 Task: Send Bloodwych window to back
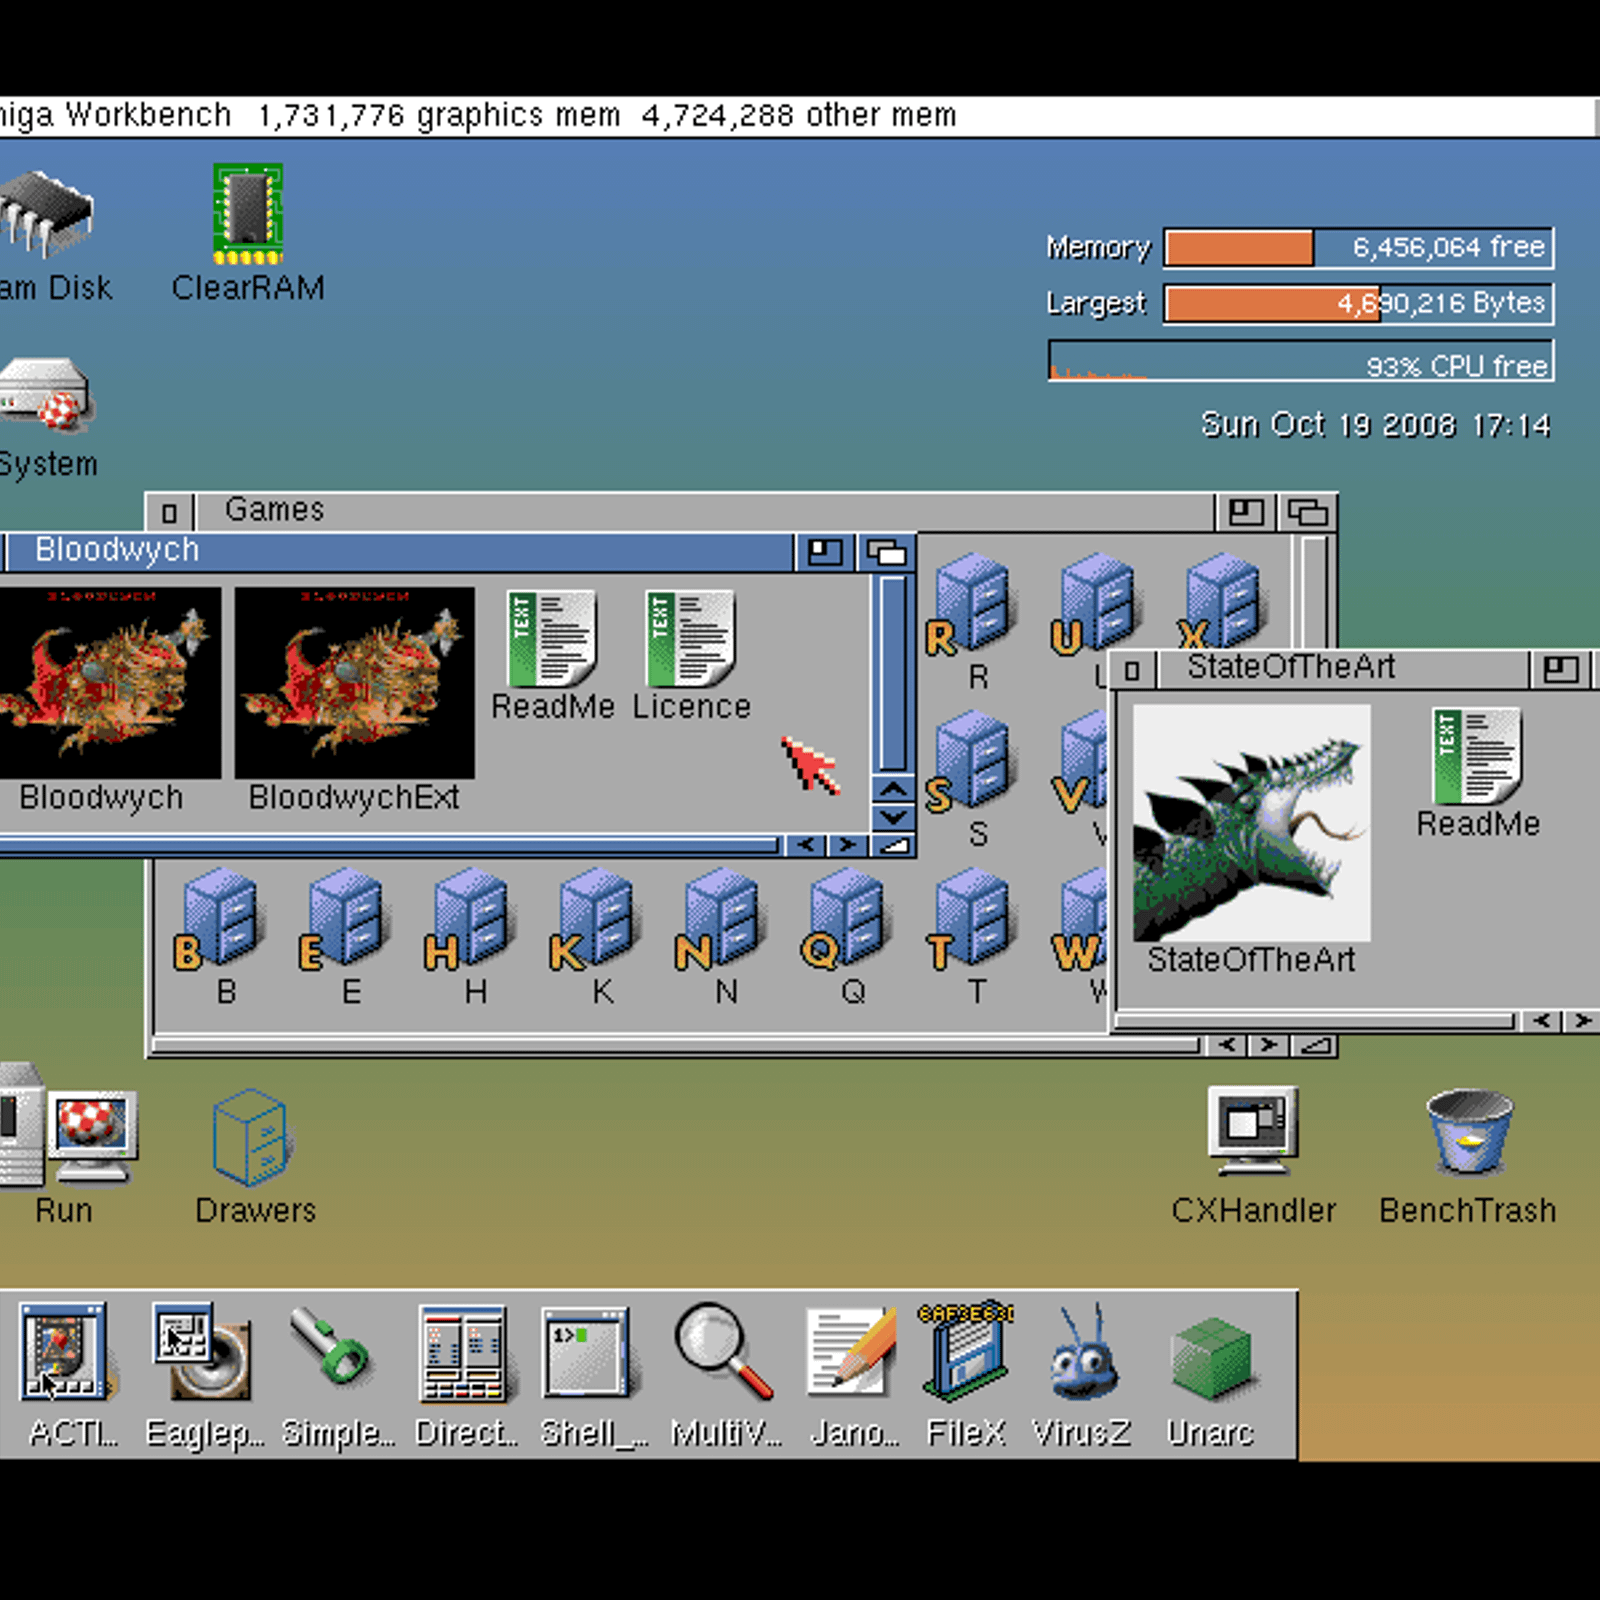(887, 552)
